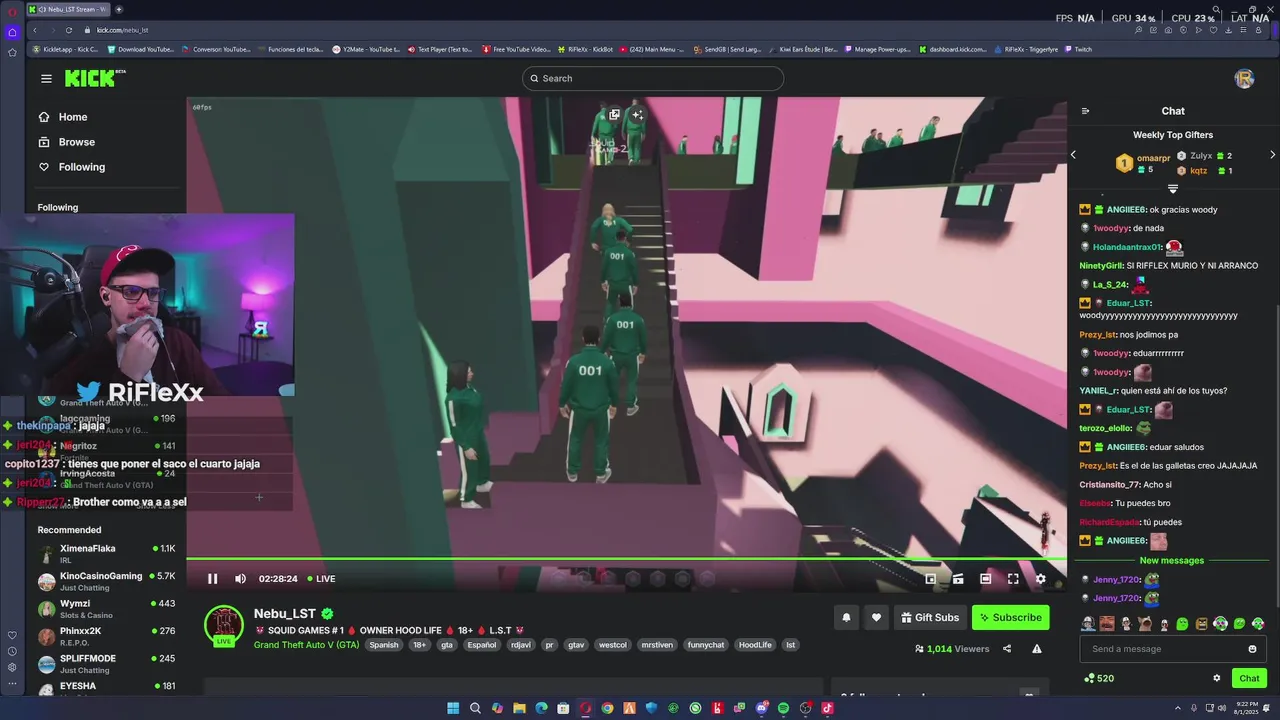Screen dimensions: 1280x720
Task: Open dashboard.kick.com bookmark
Action: (x=953, y=49)
